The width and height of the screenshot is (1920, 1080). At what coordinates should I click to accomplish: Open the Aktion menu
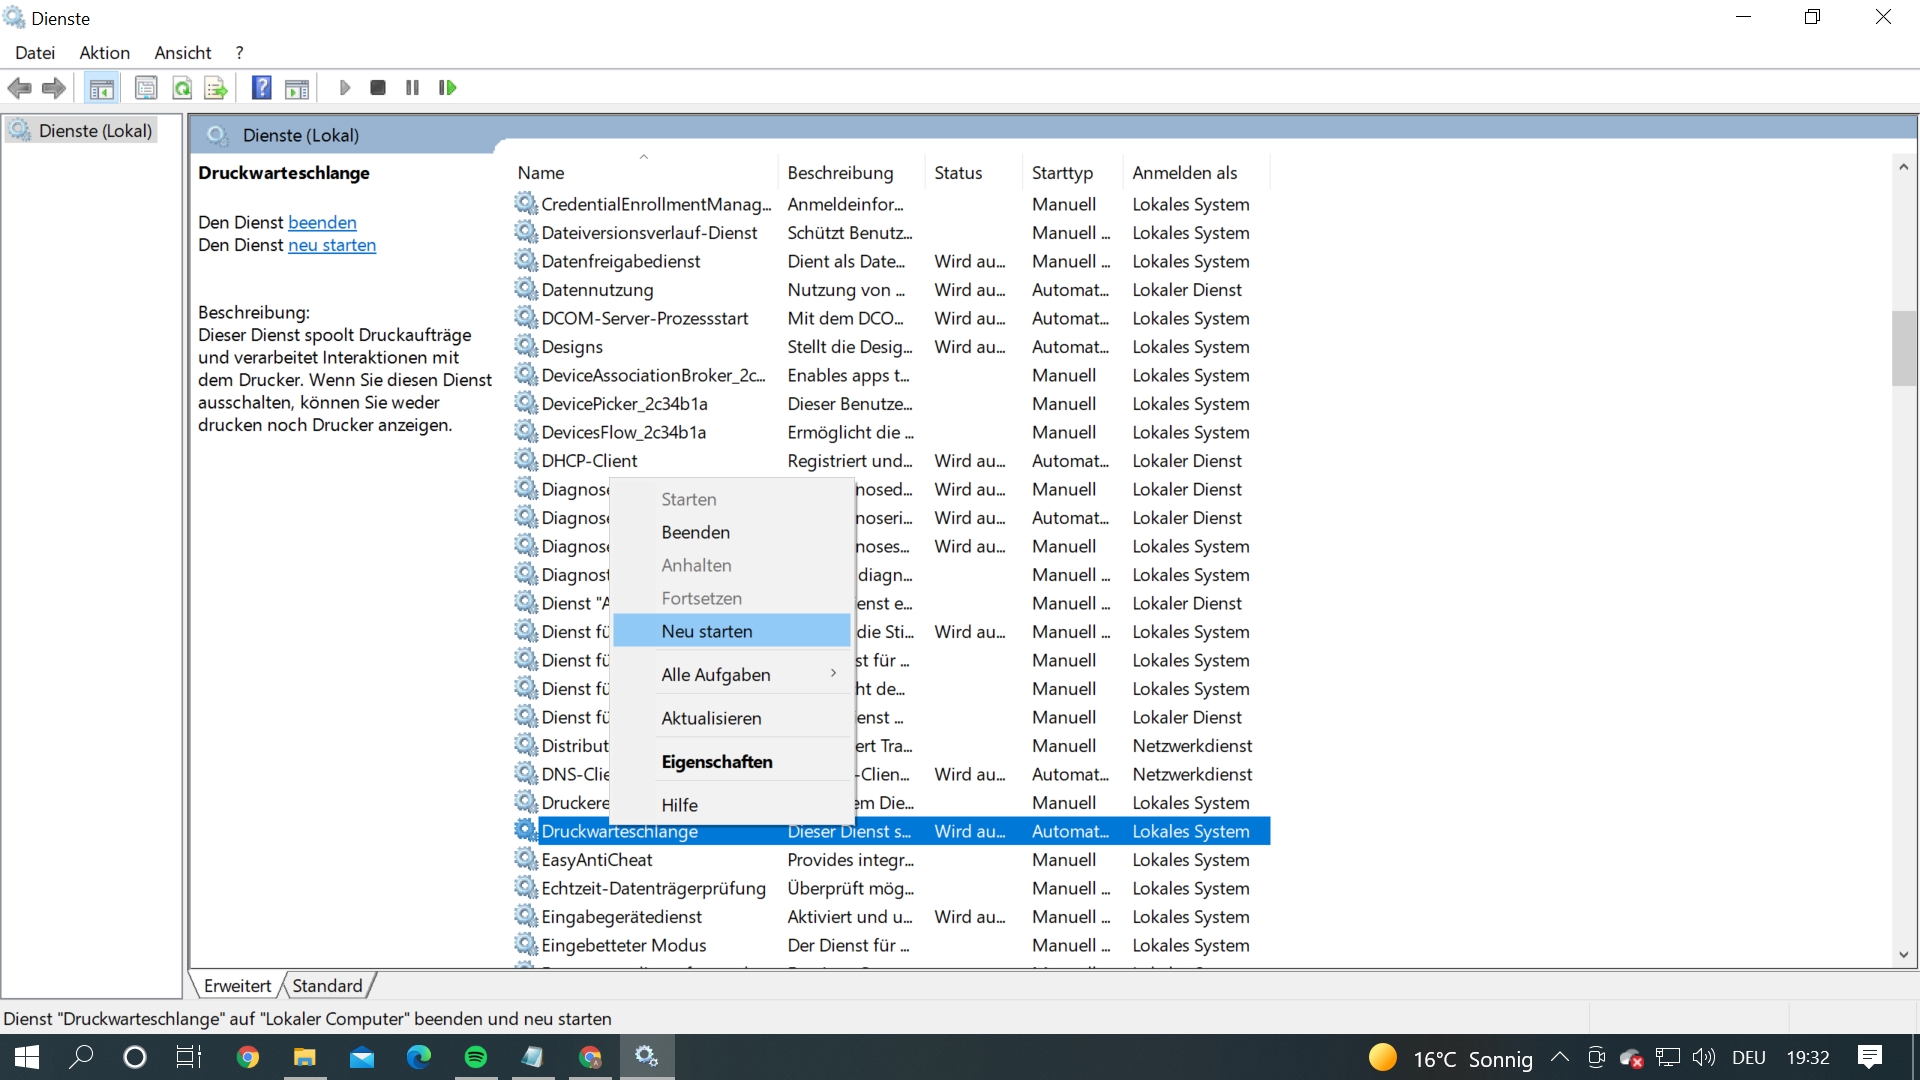tap(103, 53)
